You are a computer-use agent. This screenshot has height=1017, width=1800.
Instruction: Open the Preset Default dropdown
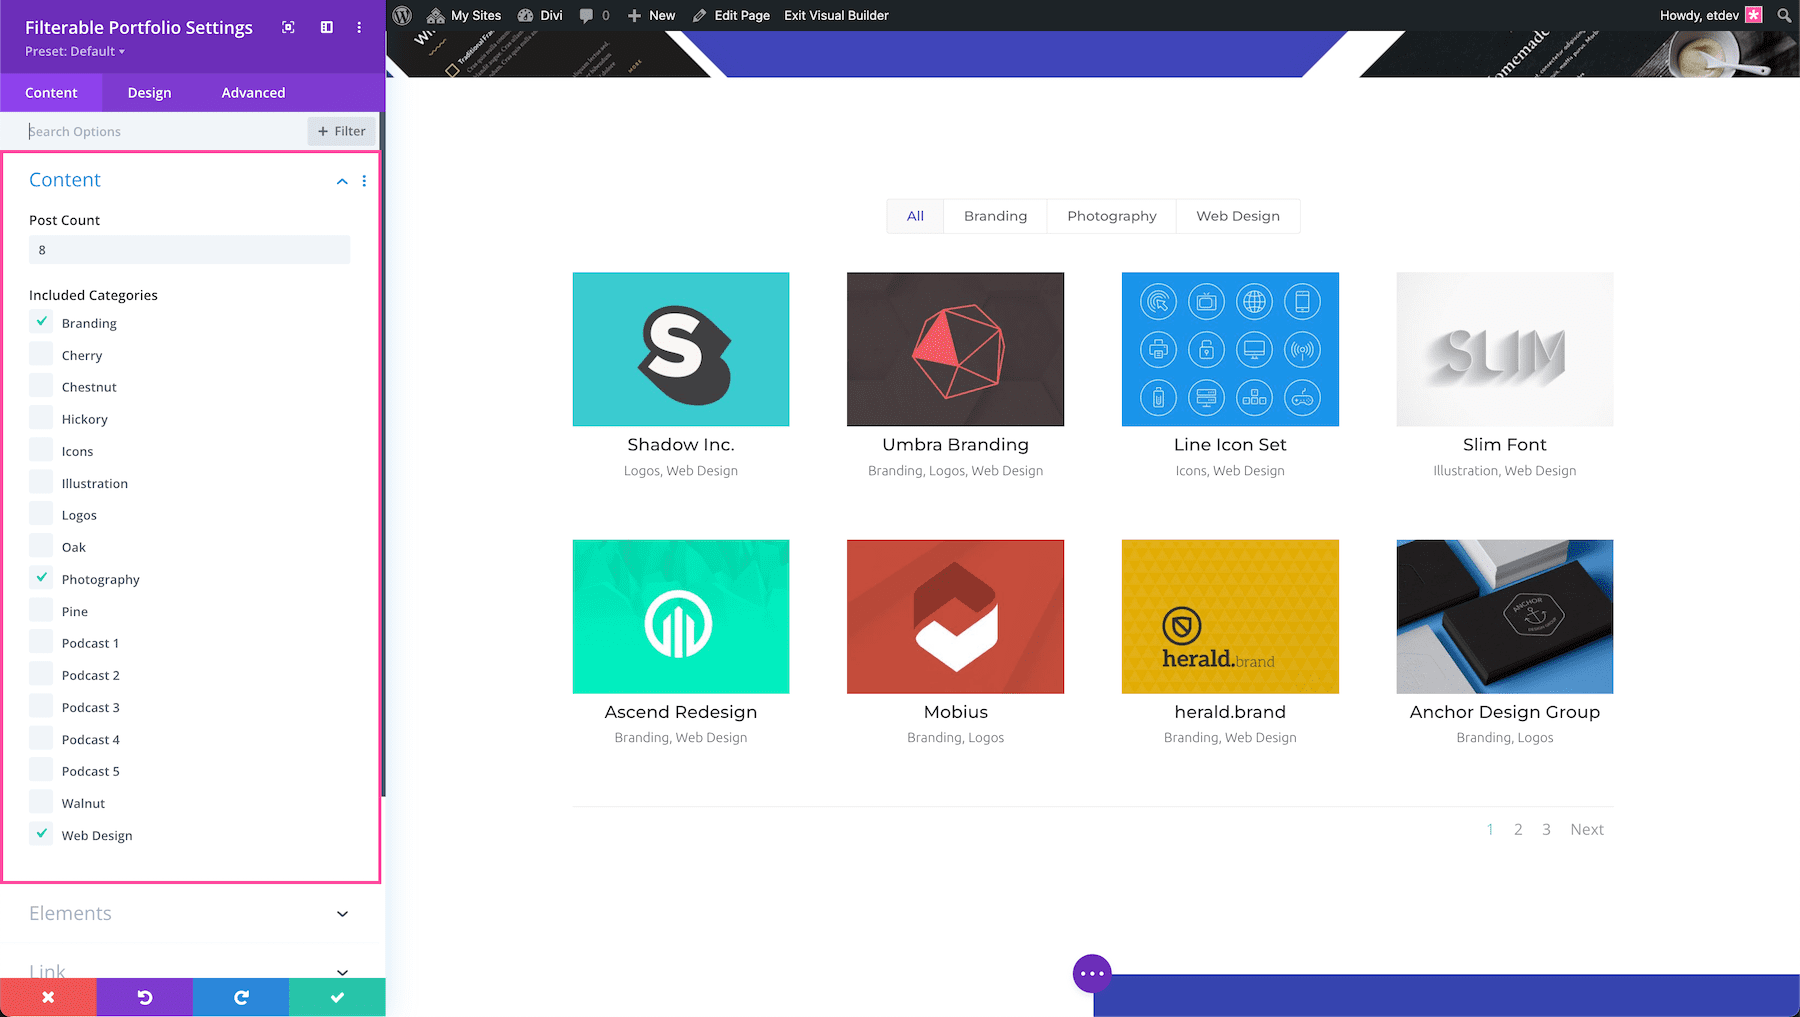pyautogui.click(x=73, y=51)
